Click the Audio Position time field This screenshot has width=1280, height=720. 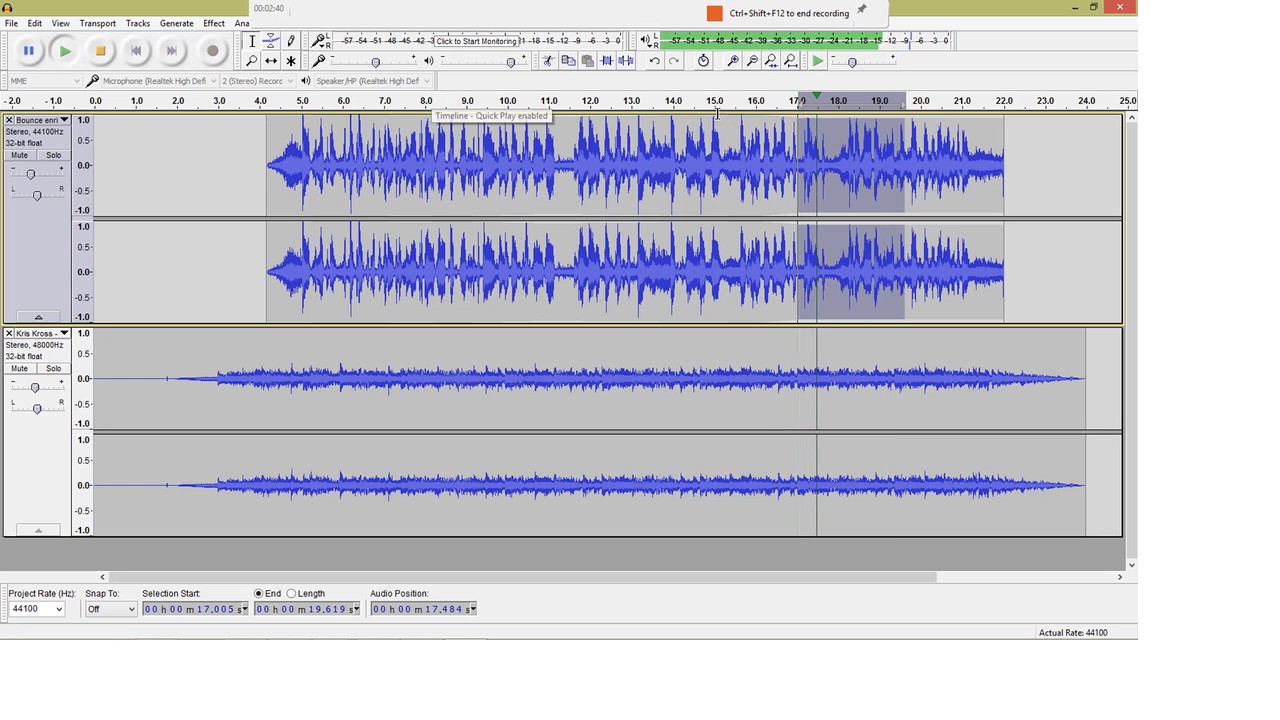pyautogui.click(x=423, y=609)
